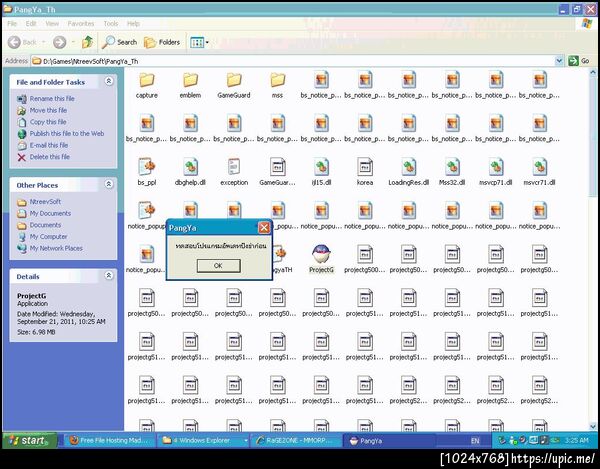This screenshot has height=469, width=600.
Task: Open the File menu
Action: 12,24
